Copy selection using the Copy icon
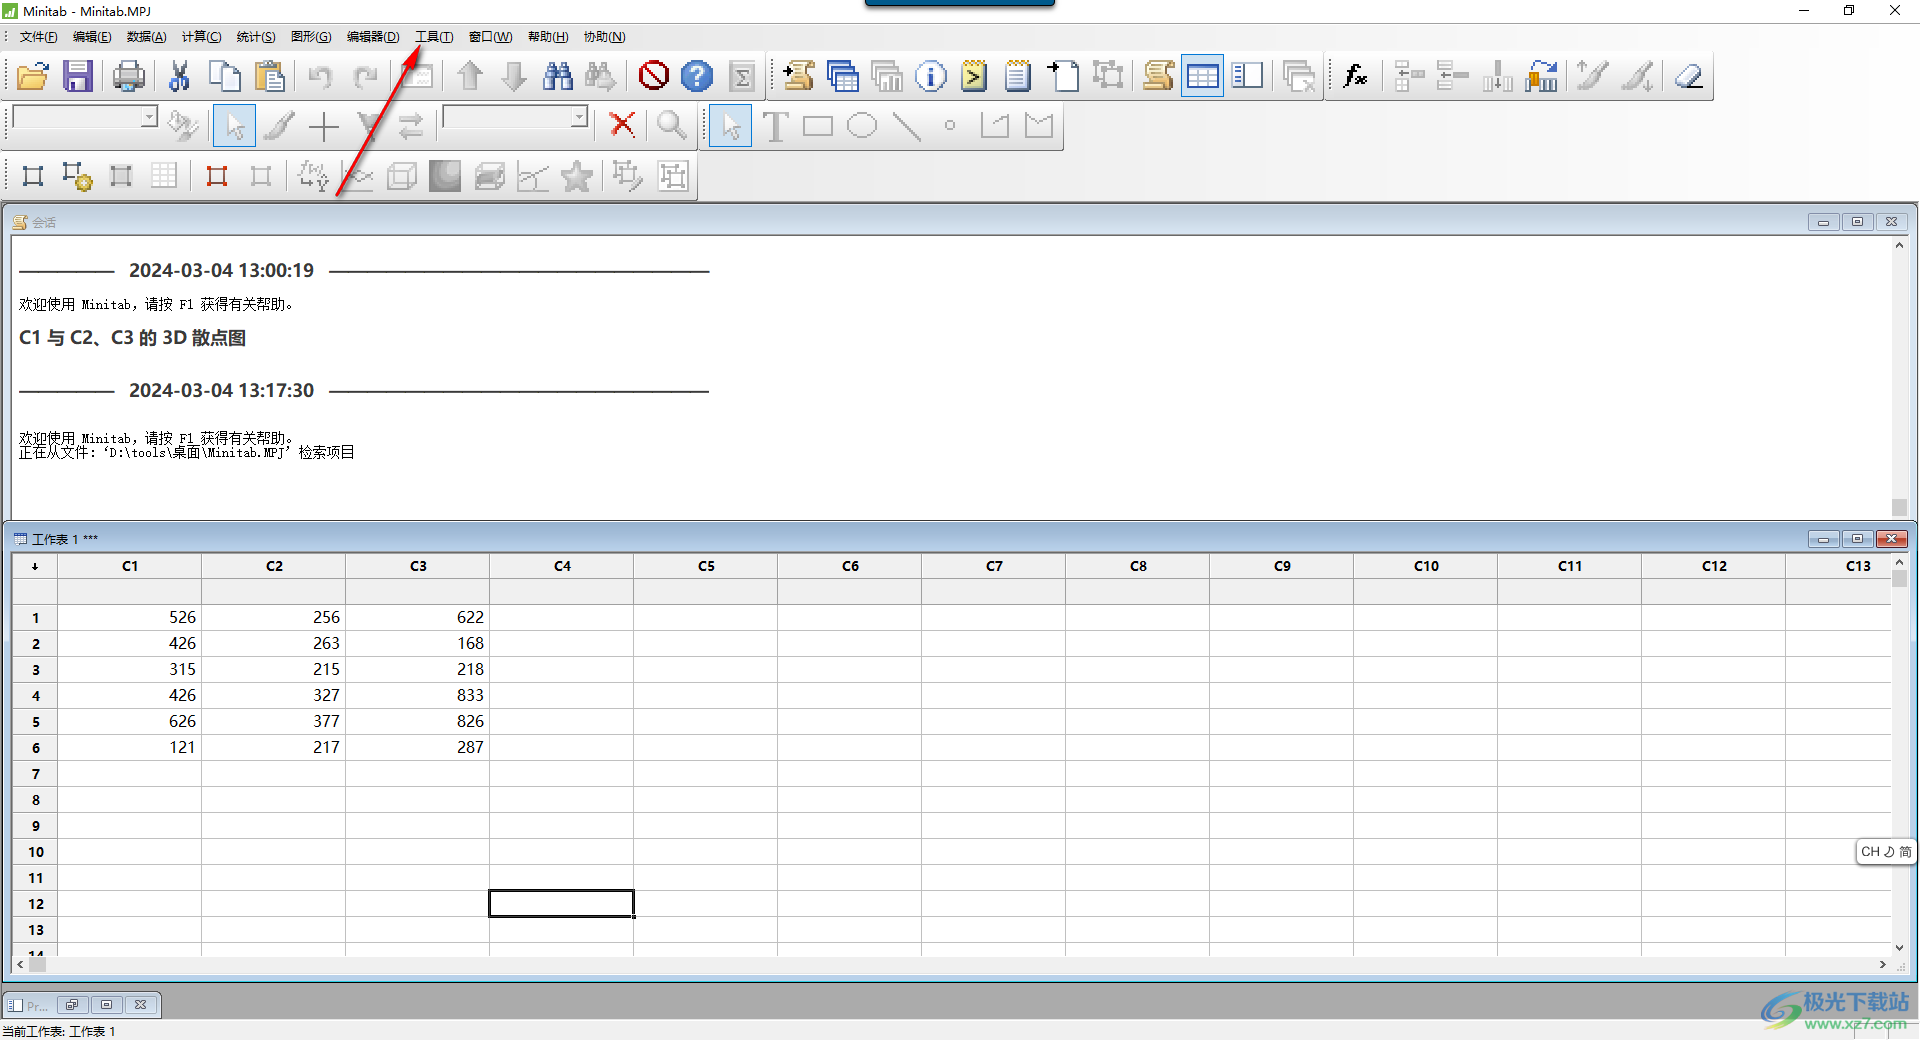Viewport: 1920px width, 1040px height. click(x=225, y=76)
